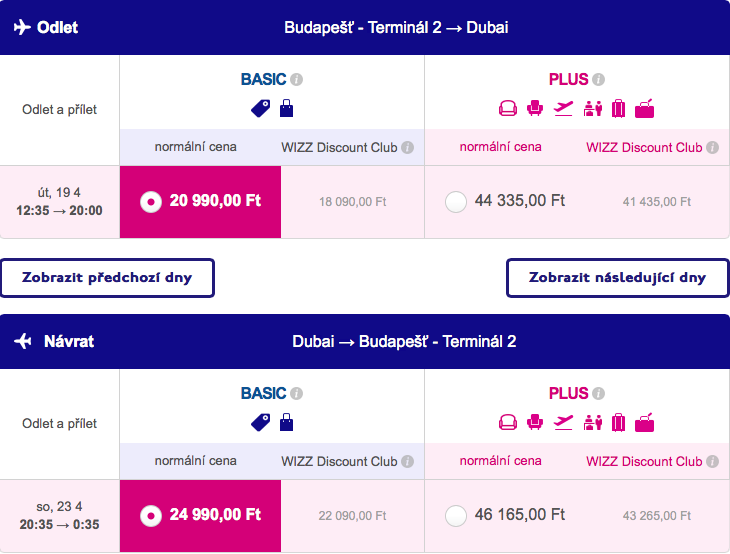Click outbound discount club price 18 090,00 Ft
Image resolution: width=730 pixels, height=554 pixels.
pyautogui.click(x=352, y=202)
